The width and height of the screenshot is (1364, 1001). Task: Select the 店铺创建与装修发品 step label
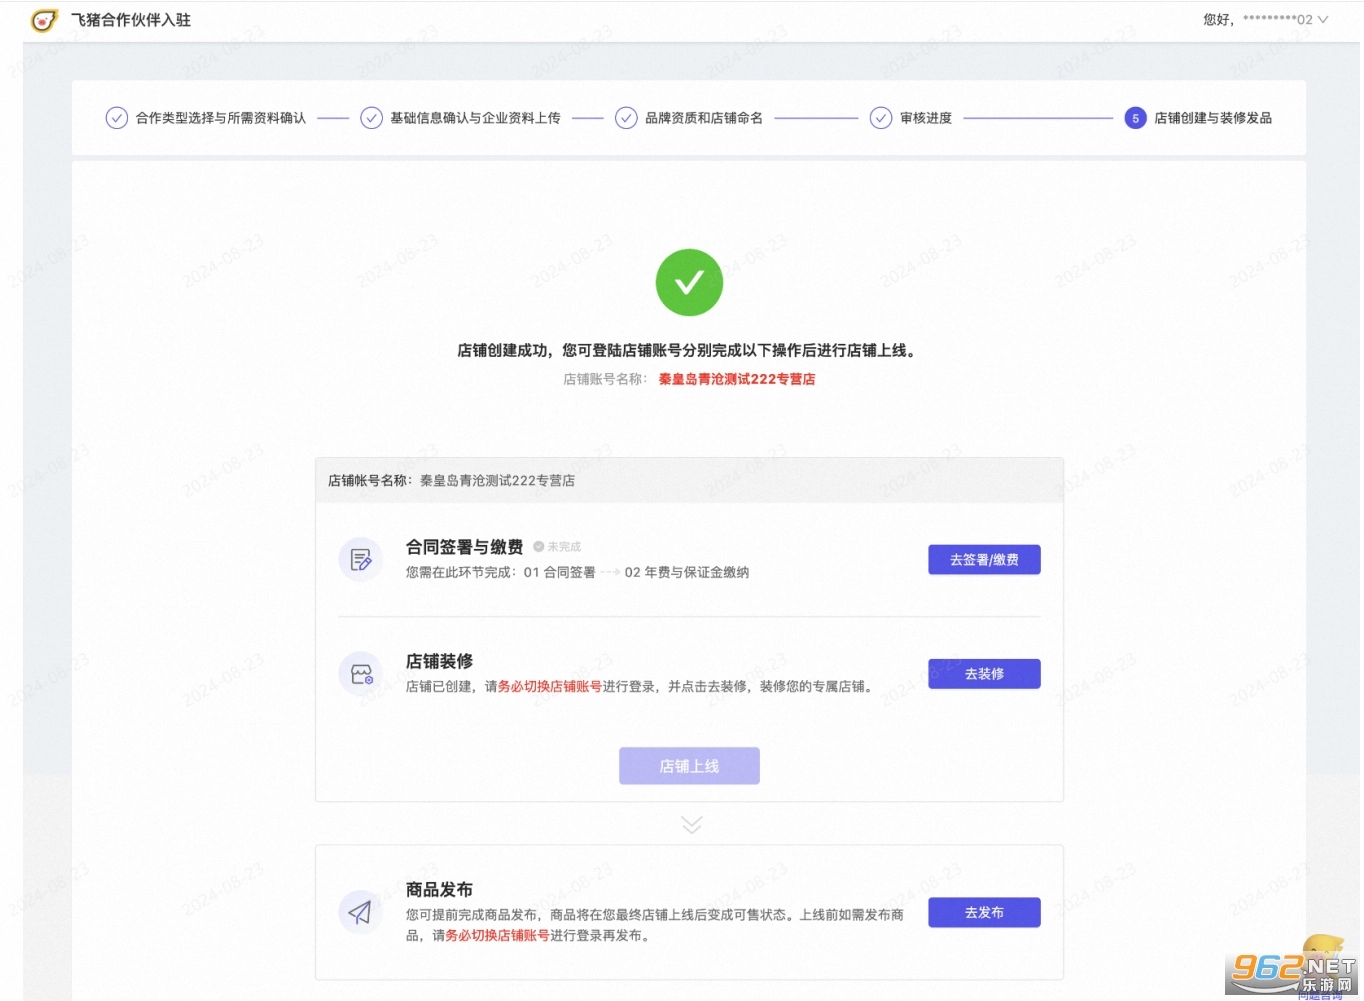1213,118
